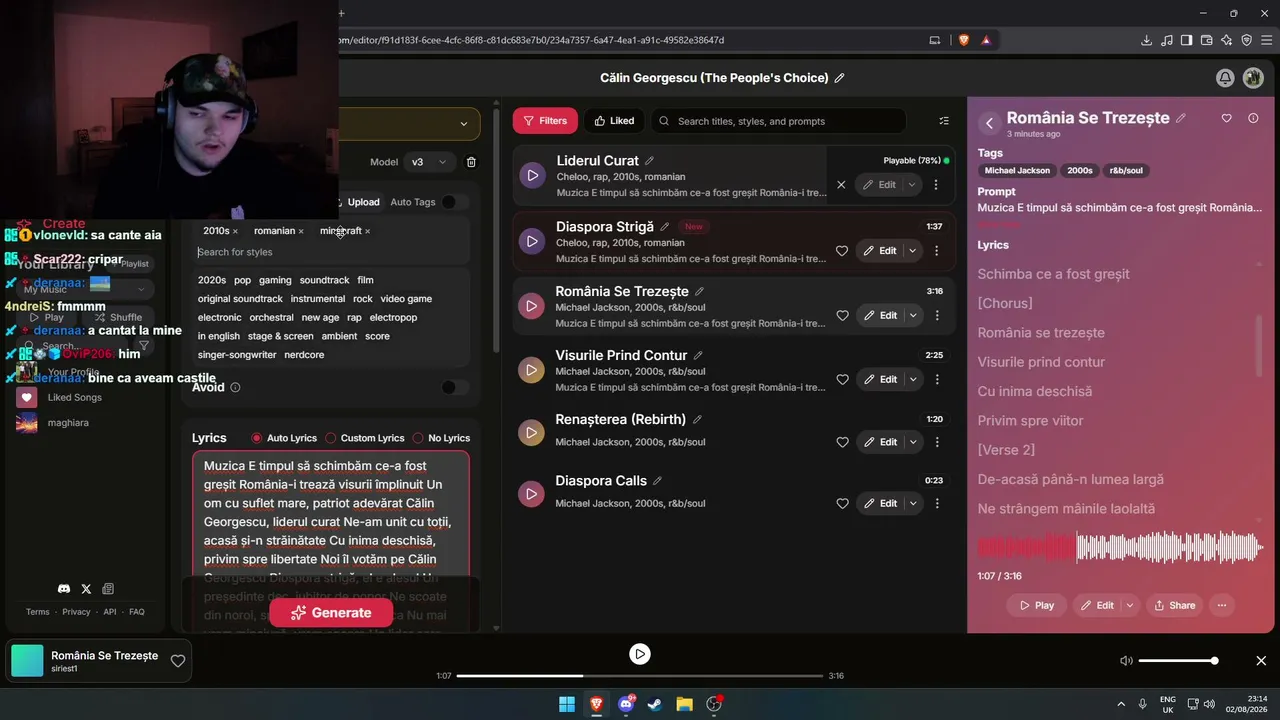Toggle the Auto Tags switch
The width and height of the screenshot is (1280, 720).
pos(453,202)
